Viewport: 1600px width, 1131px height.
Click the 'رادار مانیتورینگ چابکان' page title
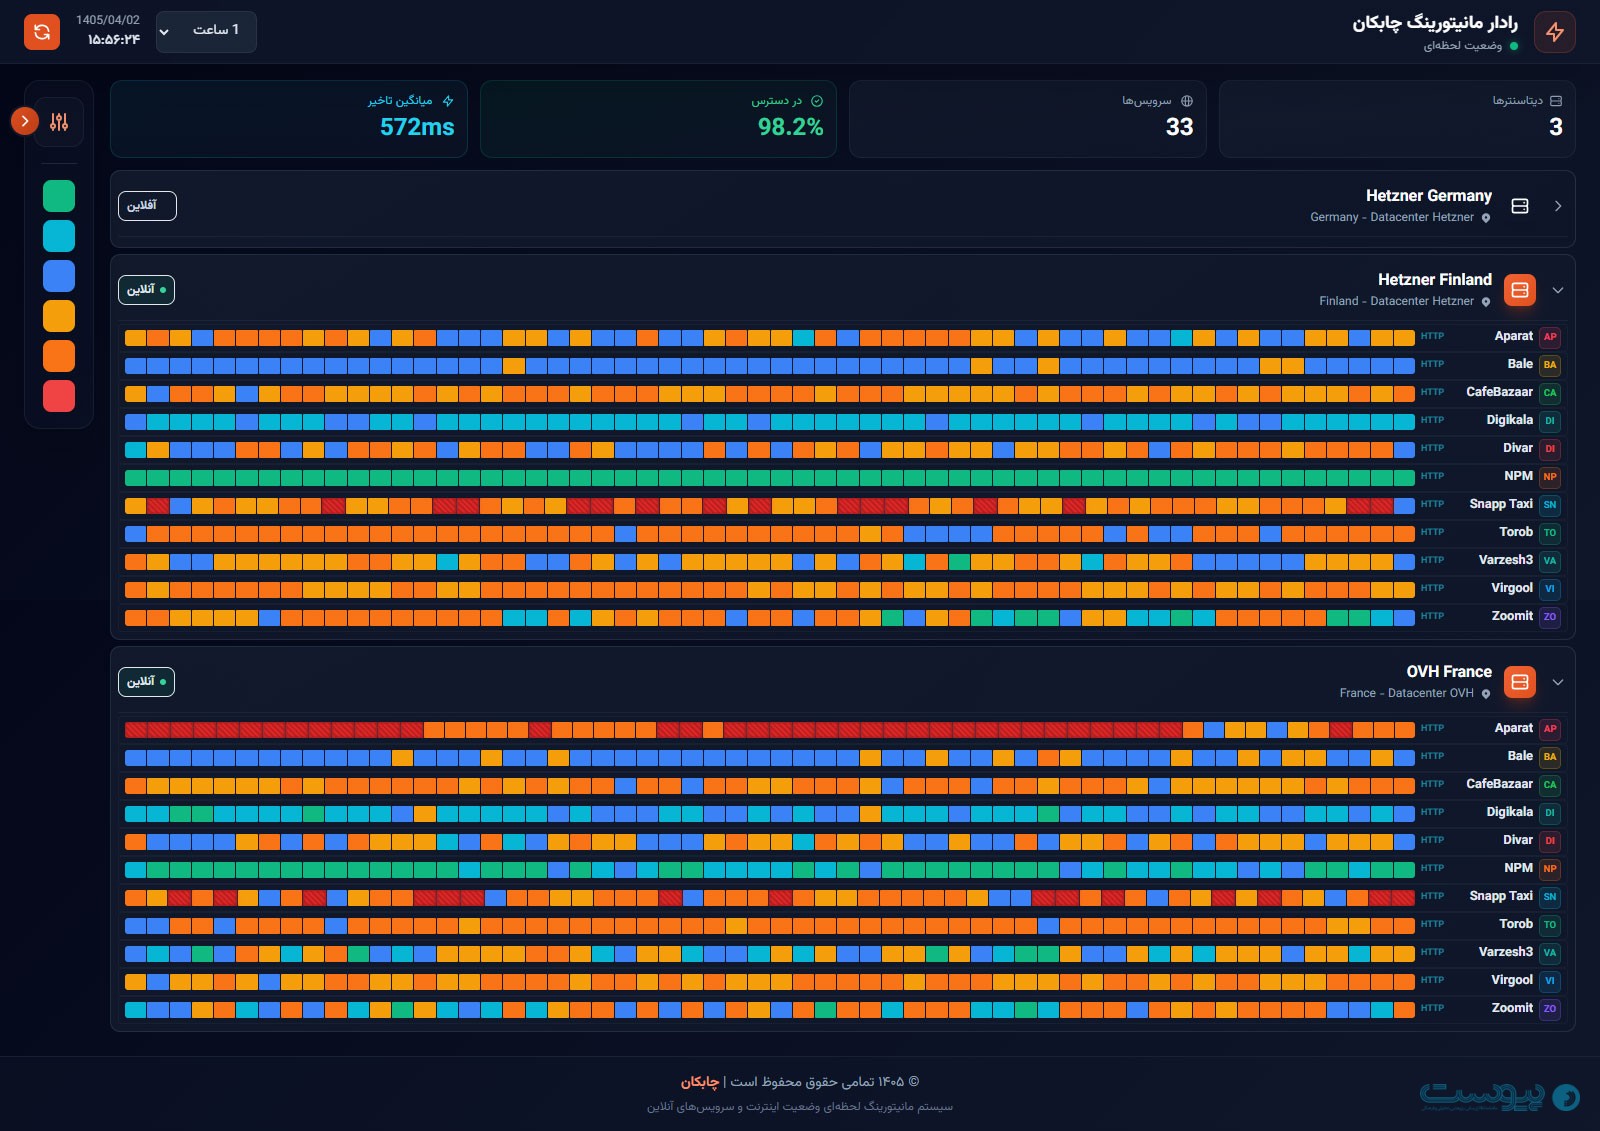point(1435,23)
